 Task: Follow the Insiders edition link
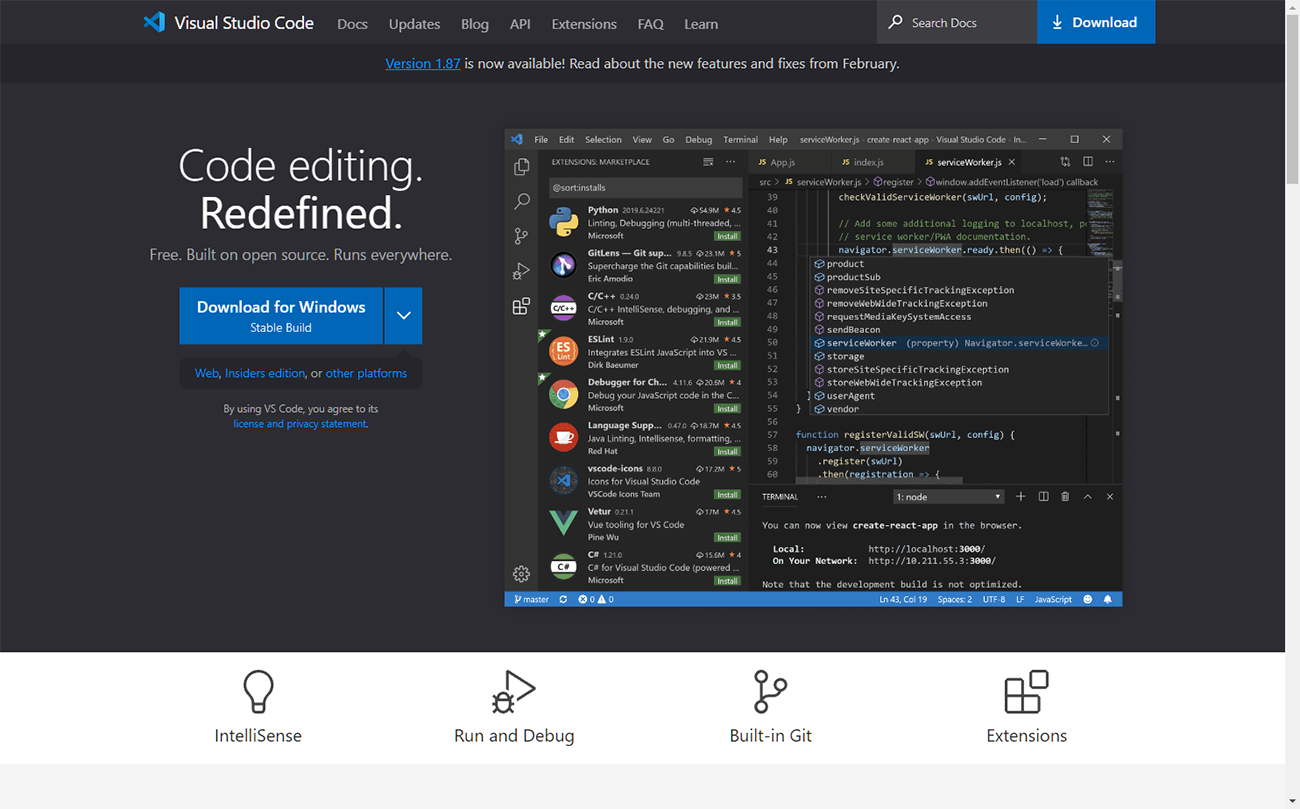265,373
